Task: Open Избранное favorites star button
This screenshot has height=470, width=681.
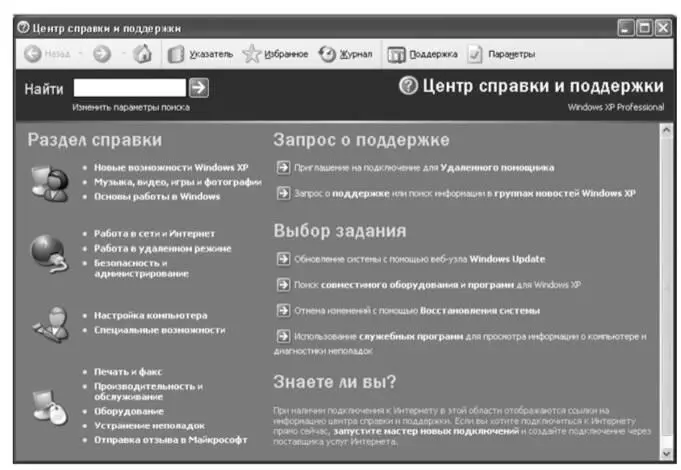Action: [275, 54]
